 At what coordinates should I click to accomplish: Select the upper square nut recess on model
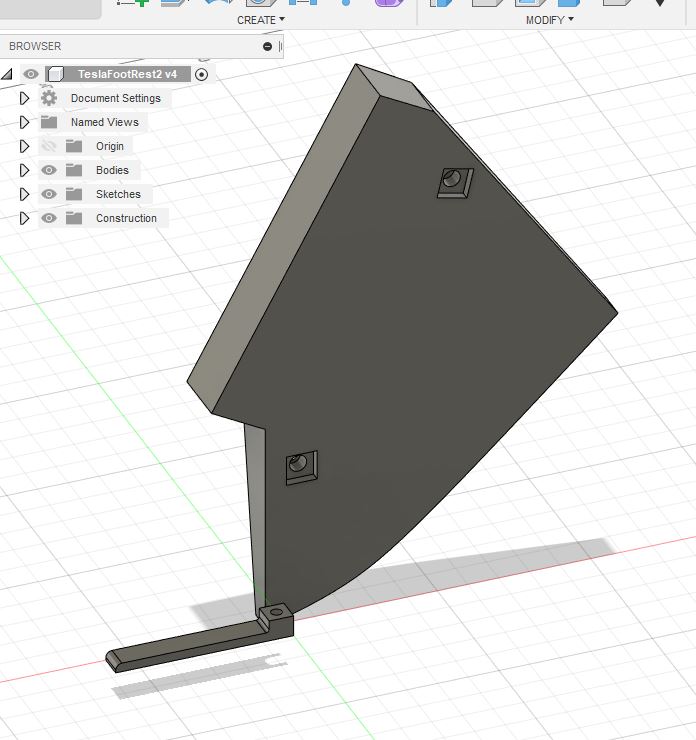455,183
